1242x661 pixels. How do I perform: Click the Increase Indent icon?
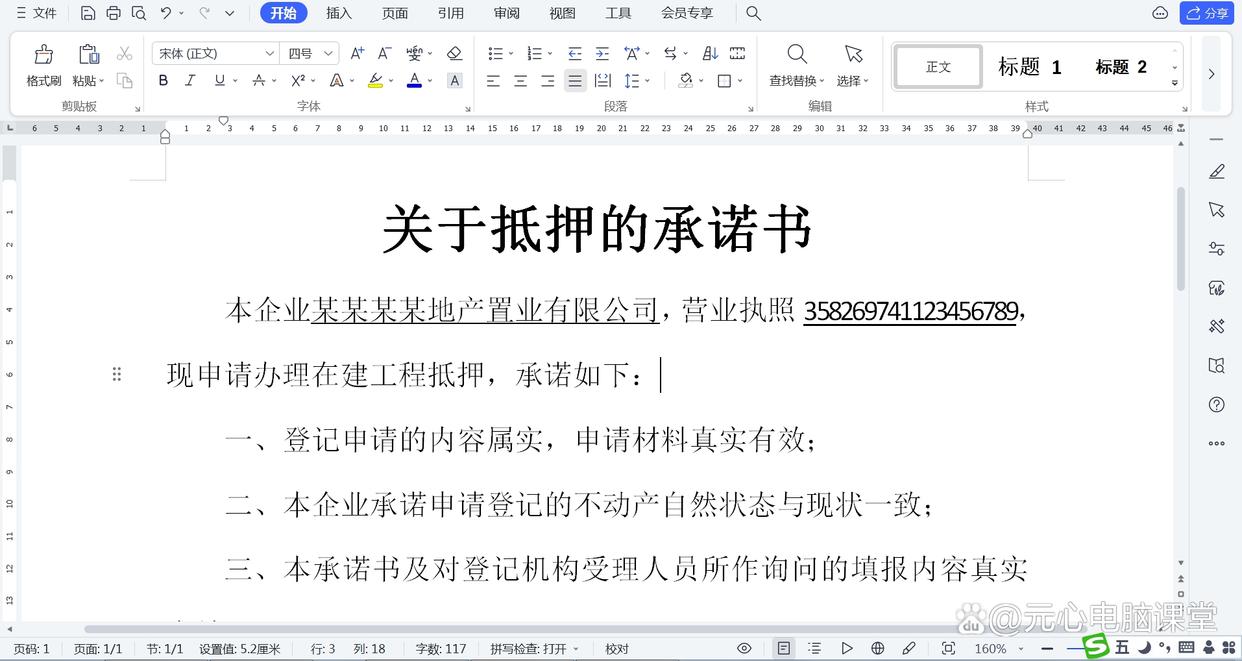tap(602, 53)
